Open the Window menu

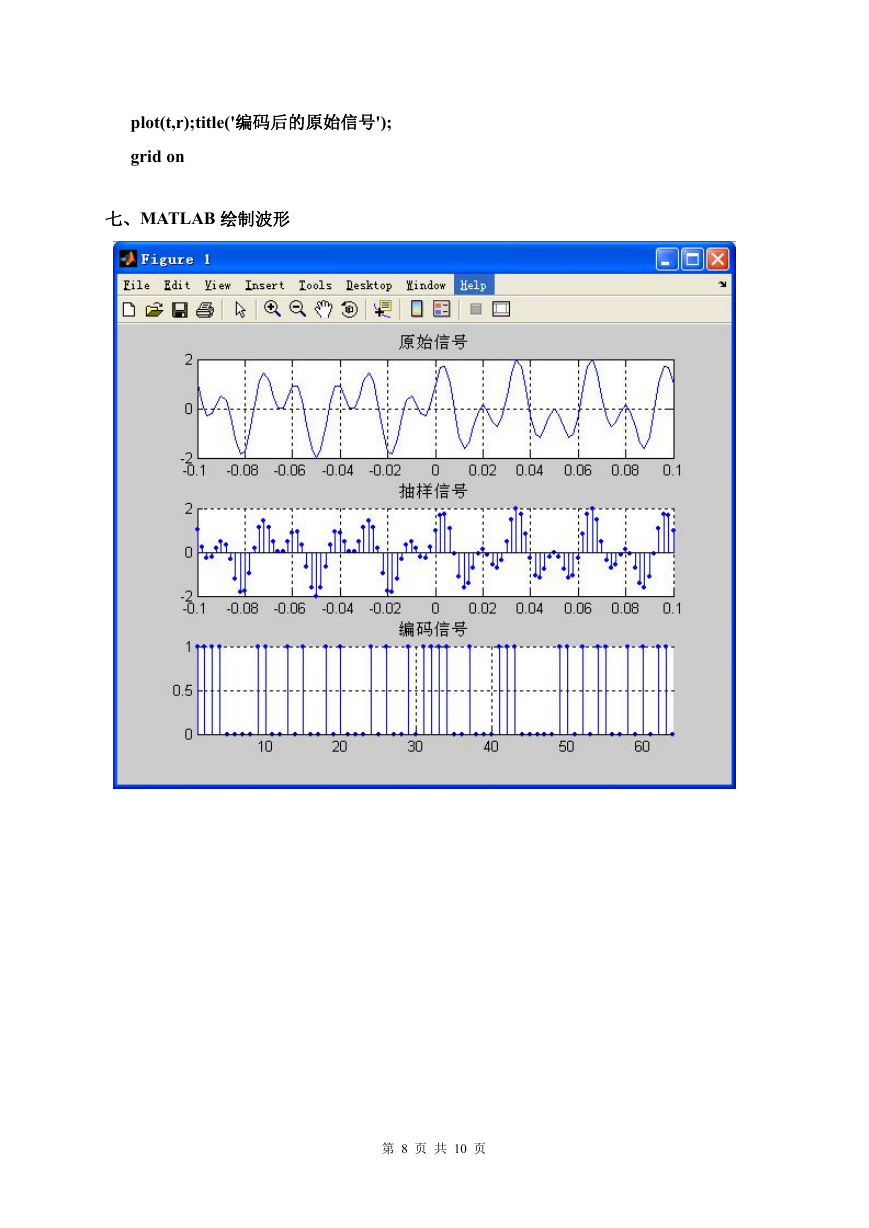426,285
